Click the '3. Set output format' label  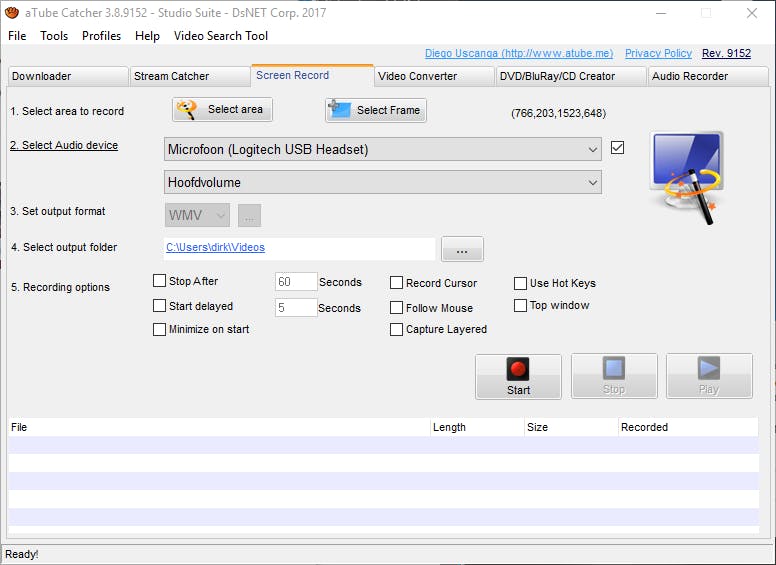[x=57, y=211]
